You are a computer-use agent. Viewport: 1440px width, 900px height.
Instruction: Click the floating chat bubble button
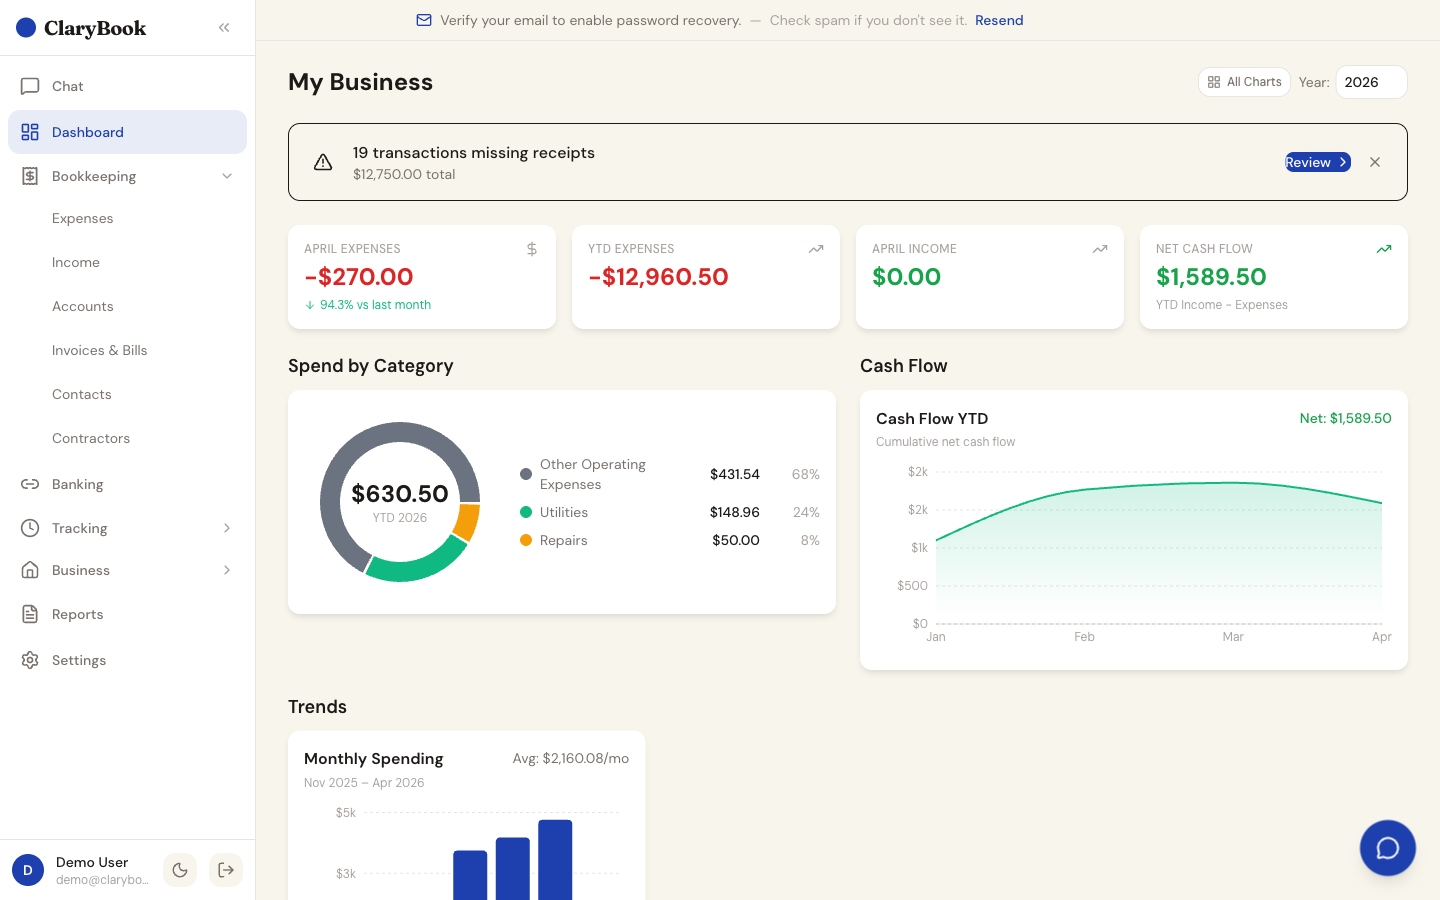pos(1387,847)
